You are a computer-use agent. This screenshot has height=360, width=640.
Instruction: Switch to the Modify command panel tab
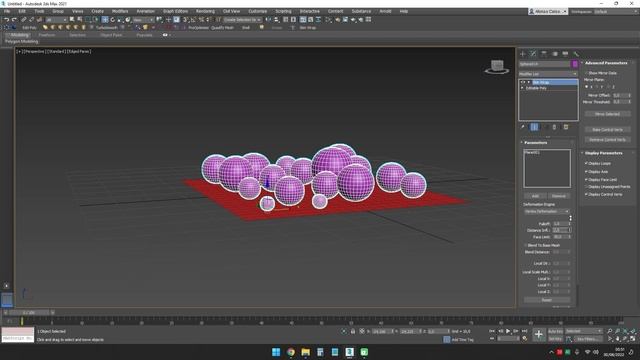coord(533,54)
